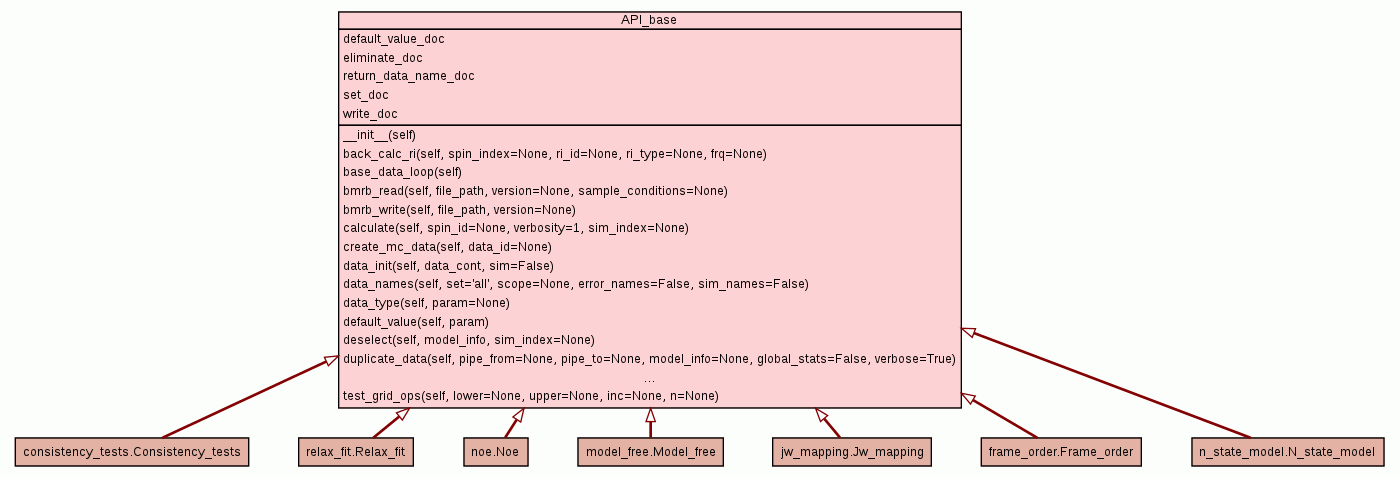Screen dimensions: 1400x477
Task: Open the model_free.Model_free class node
Action: coord(650,452)
